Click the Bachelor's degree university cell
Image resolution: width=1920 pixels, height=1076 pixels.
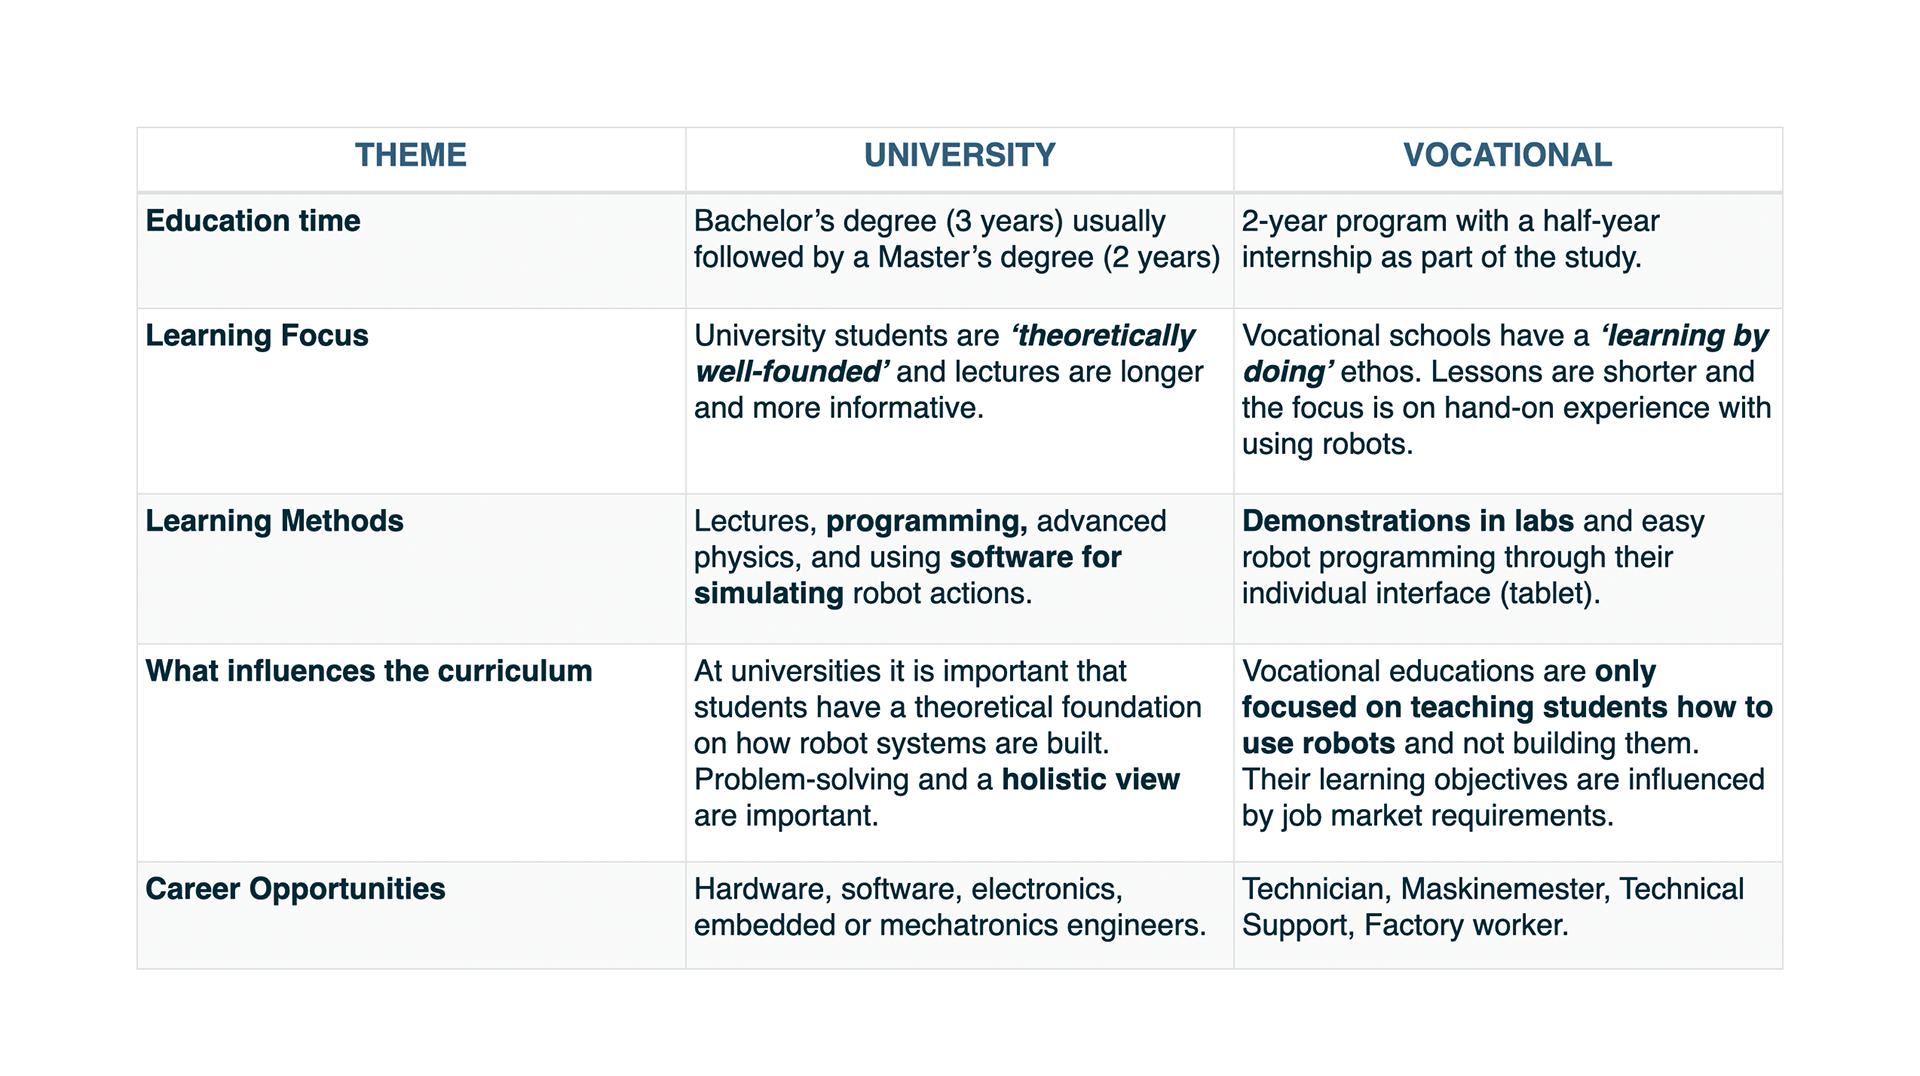956,239
